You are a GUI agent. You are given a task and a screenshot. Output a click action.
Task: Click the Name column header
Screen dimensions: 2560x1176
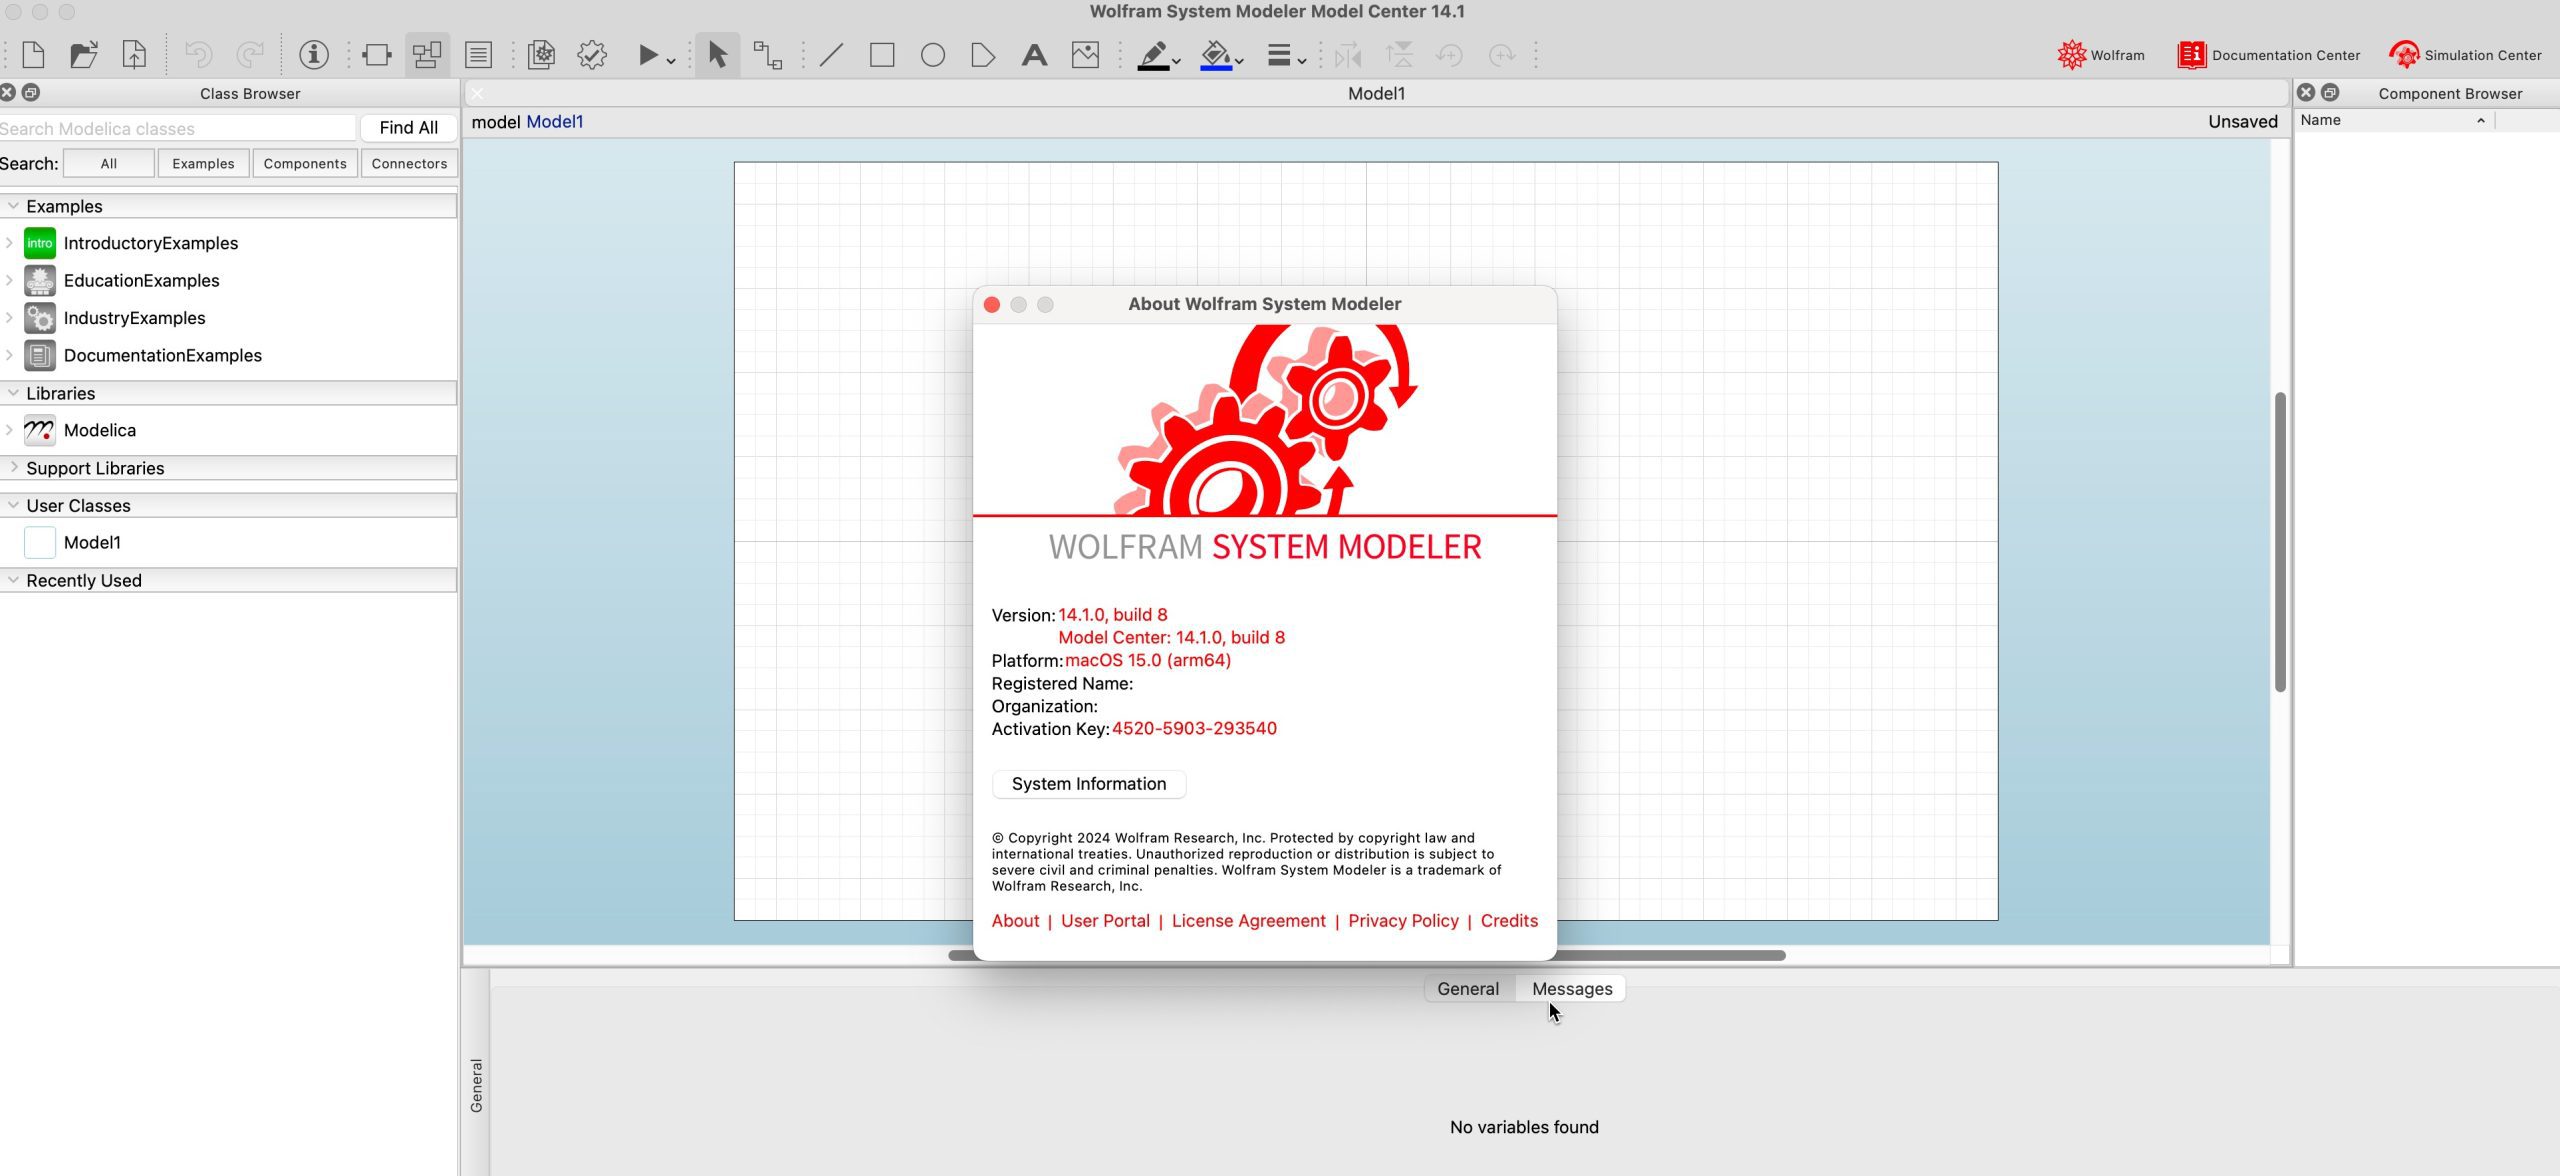point(2394,120)
